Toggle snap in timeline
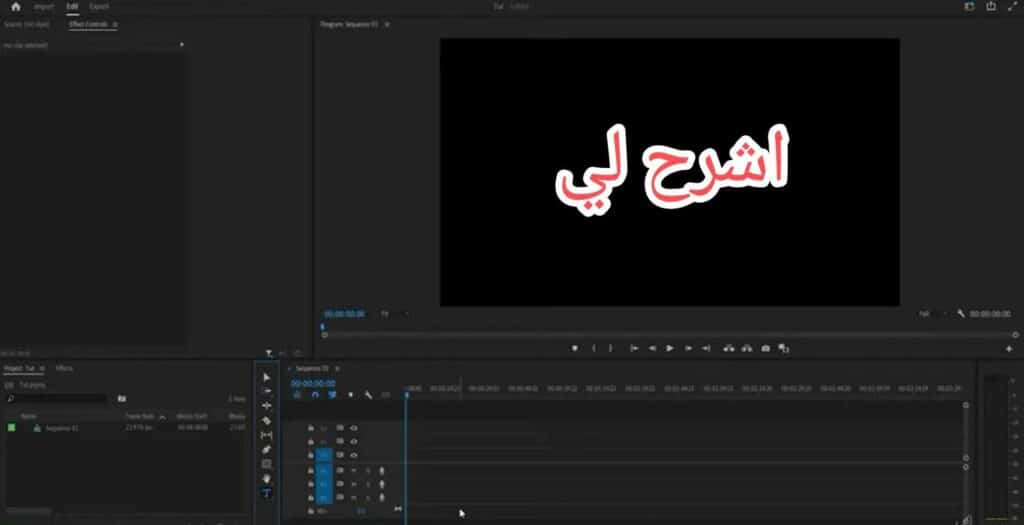This screenshot has width=1024, height=525. click(315, 395)
